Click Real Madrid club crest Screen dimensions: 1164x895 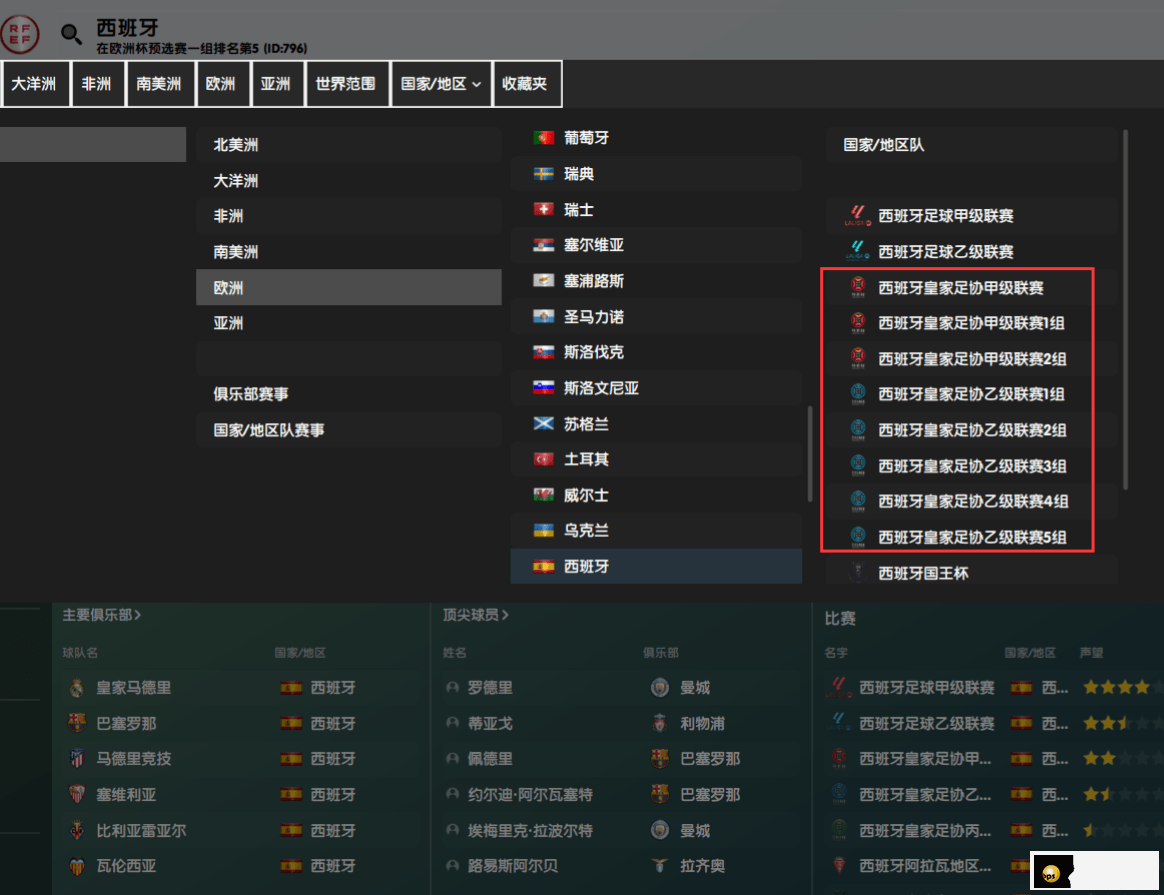click(76, 688)
